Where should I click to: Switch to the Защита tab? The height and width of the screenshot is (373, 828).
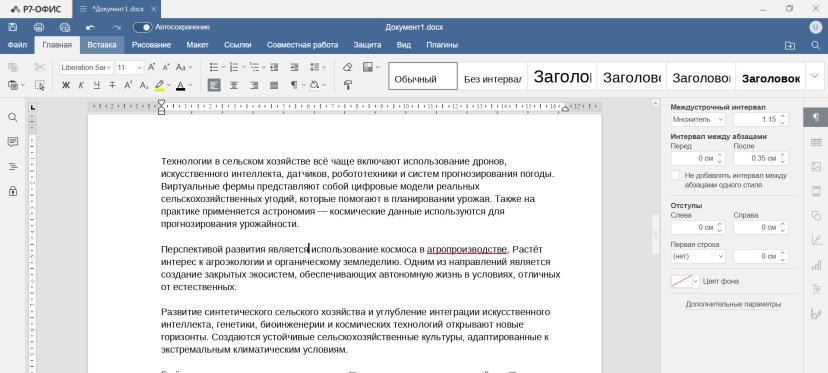[368, 45]
